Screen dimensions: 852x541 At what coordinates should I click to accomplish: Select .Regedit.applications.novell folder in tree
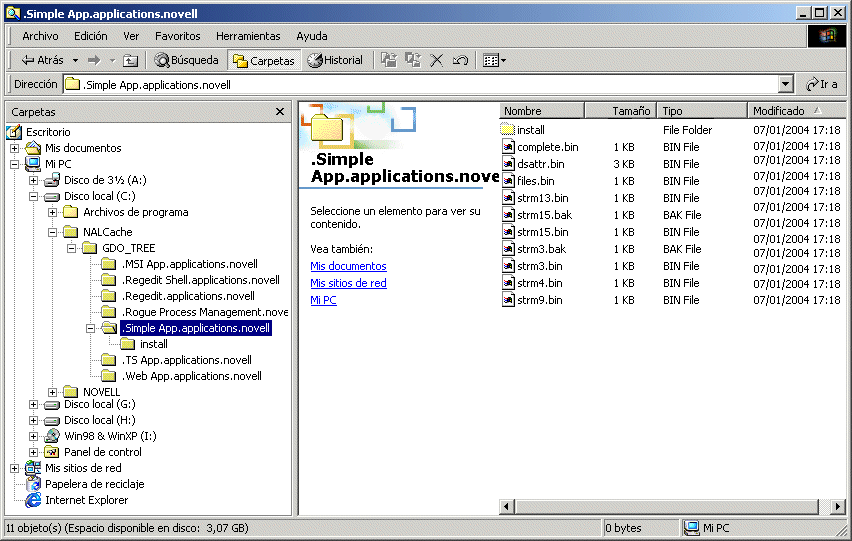[x=188, y=296]
